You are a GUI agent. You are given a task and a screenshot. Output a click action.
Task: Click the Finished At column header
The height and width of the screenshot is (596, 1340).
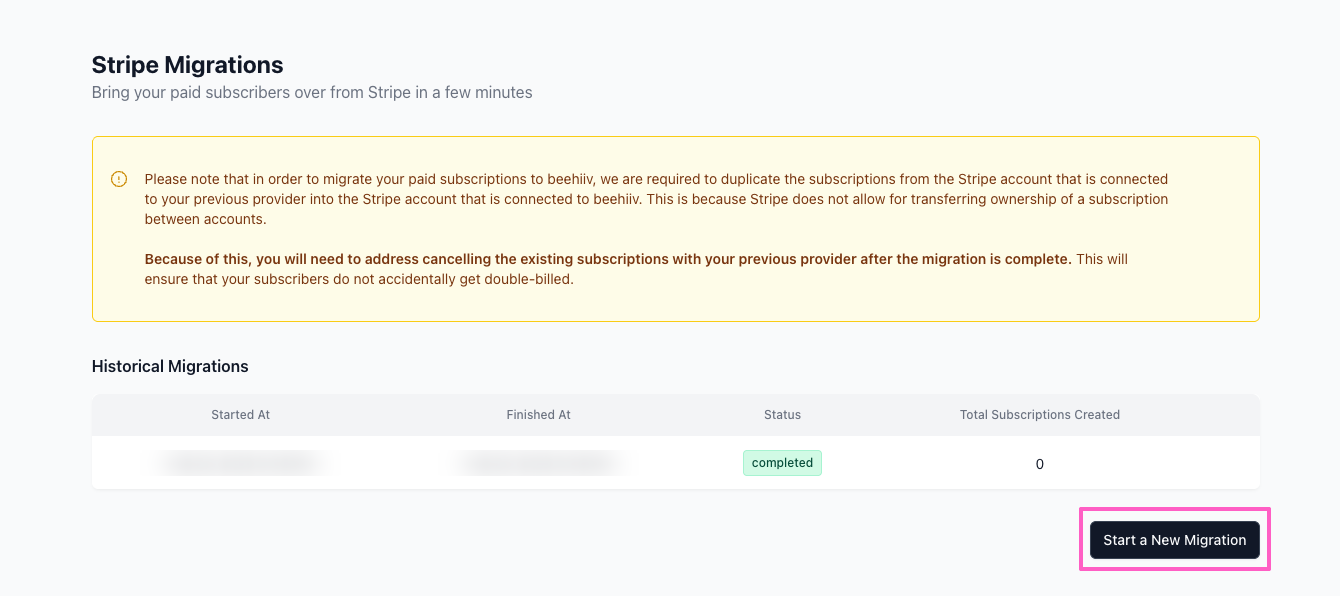[x=538, y=414]
